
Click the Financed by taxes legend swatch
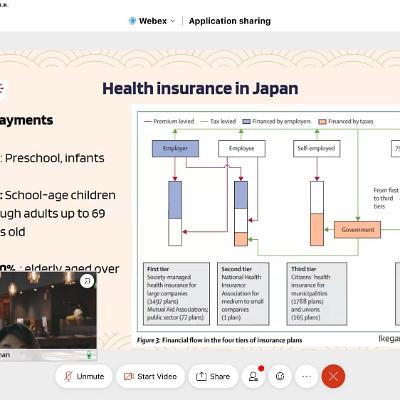(x=322, y=122)
